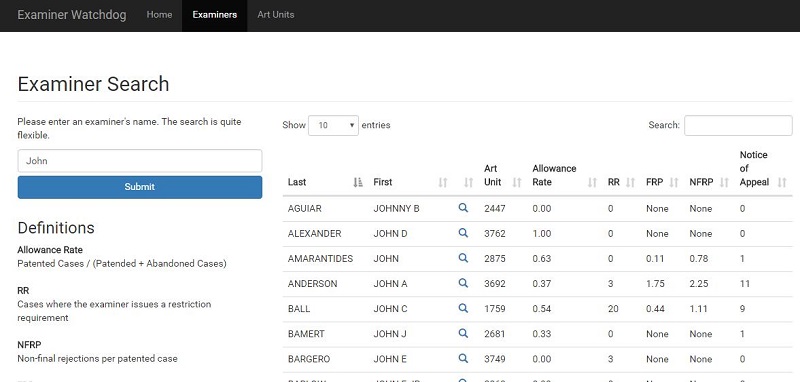Click NFRP value 1.11 cell
This screenshot has width=800, height=382.
(x=699, y=309)
